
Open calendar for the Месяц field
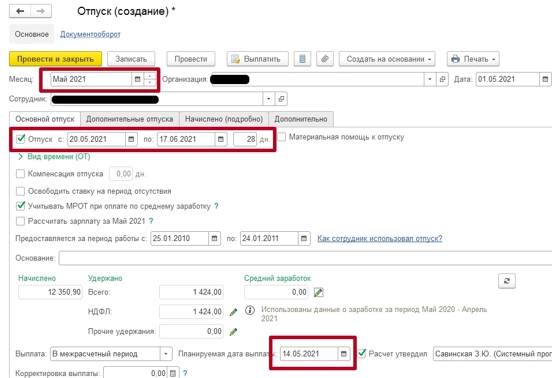click(x=137, y=79)
